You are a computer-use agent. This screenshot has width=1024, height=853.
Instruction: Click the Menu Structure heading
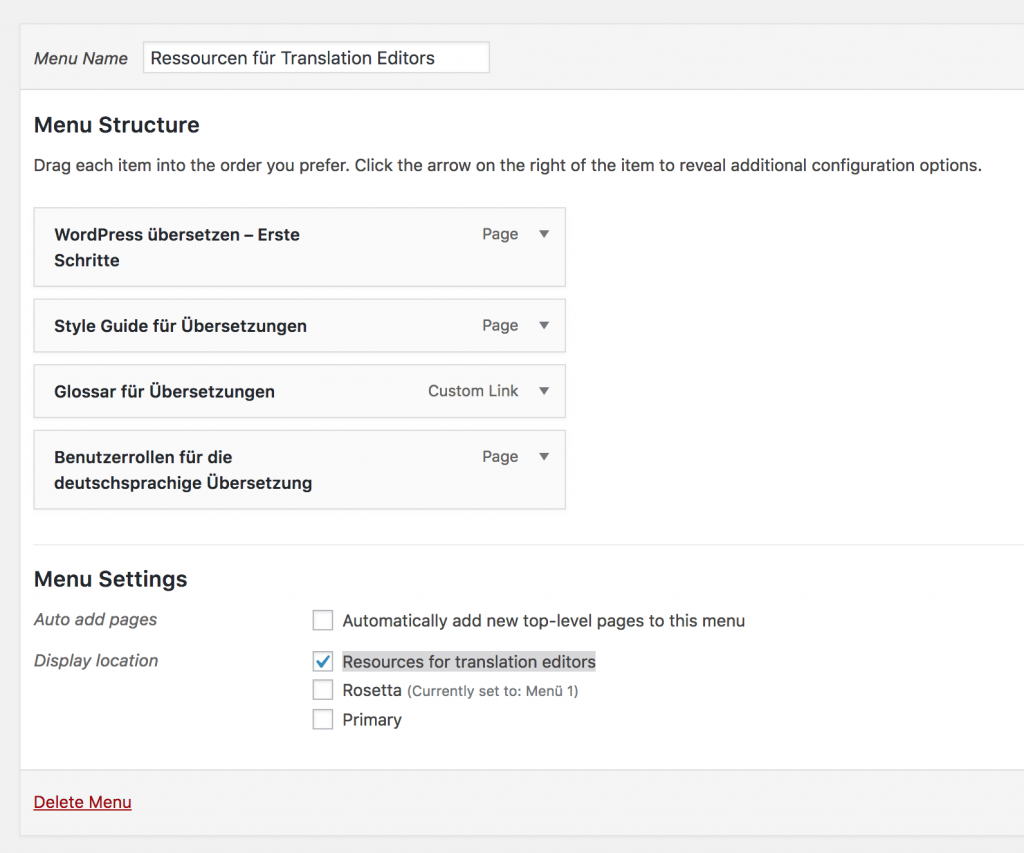(x=116, y=125)
